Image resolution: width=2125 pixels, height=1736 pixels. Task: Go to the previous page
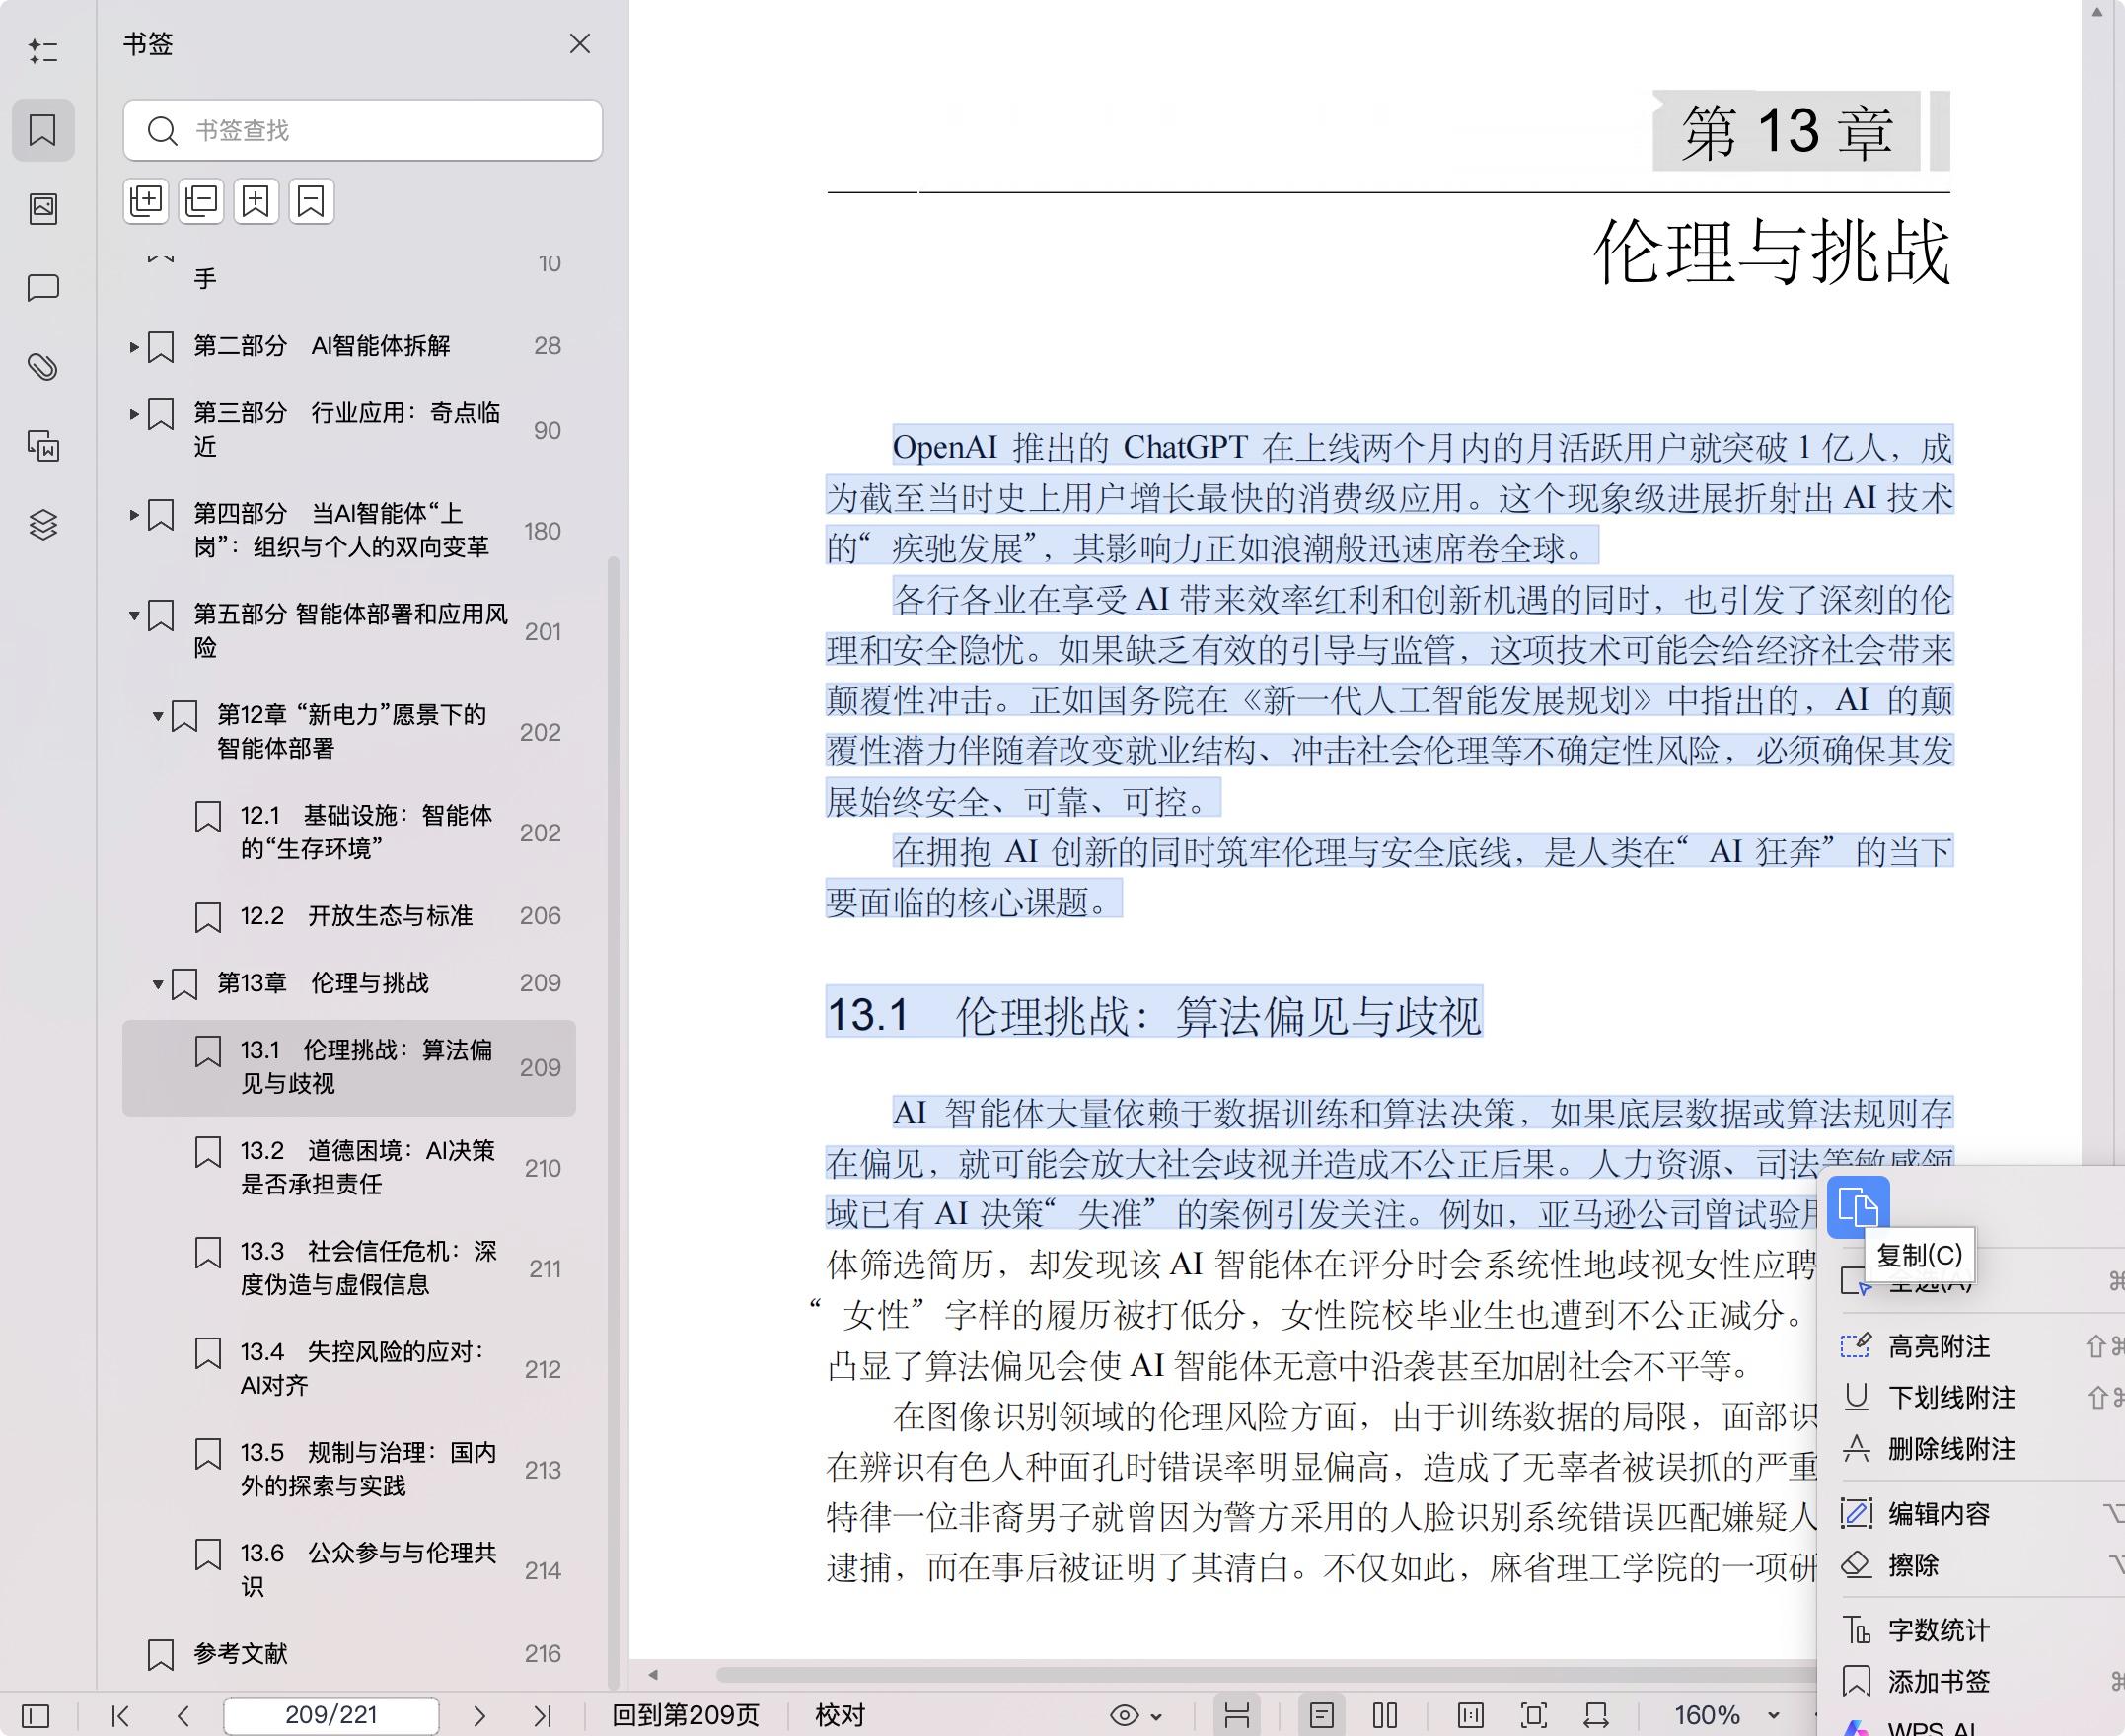[x=183, y=1716]
